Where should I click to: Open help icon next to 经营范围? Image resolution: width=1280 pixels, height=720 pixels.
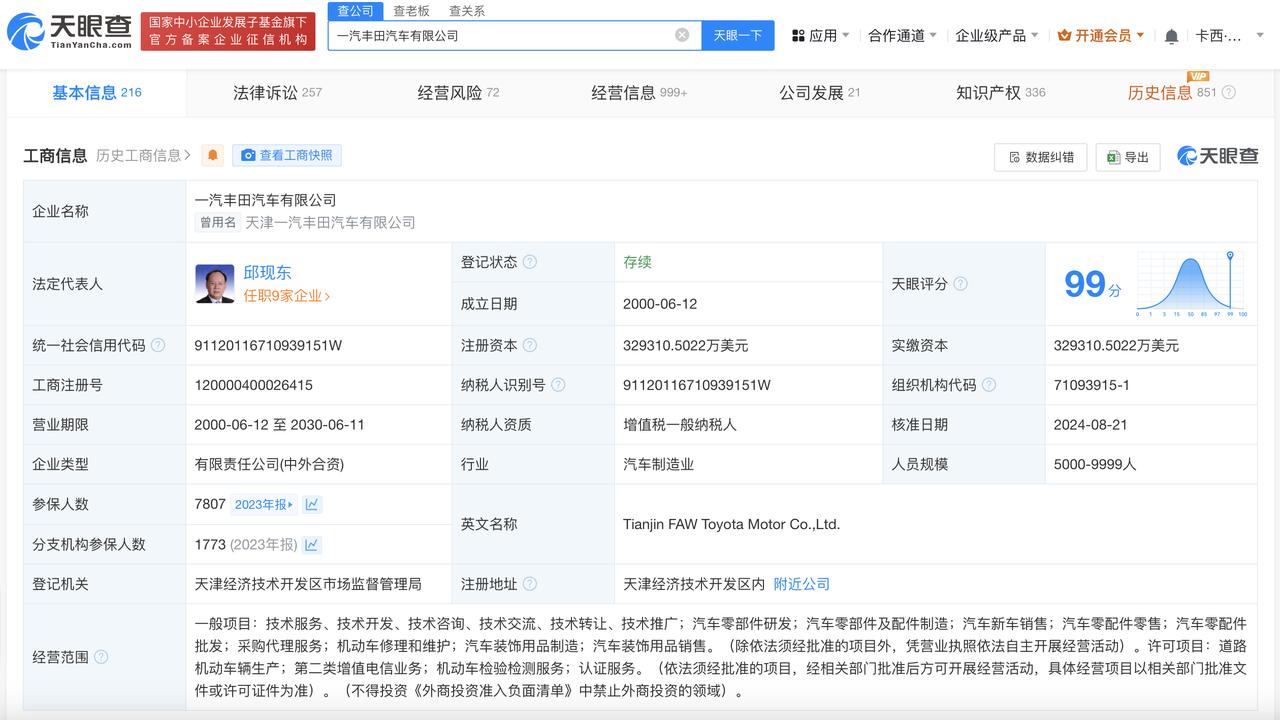pyautogui.click(x=101, y=657)
